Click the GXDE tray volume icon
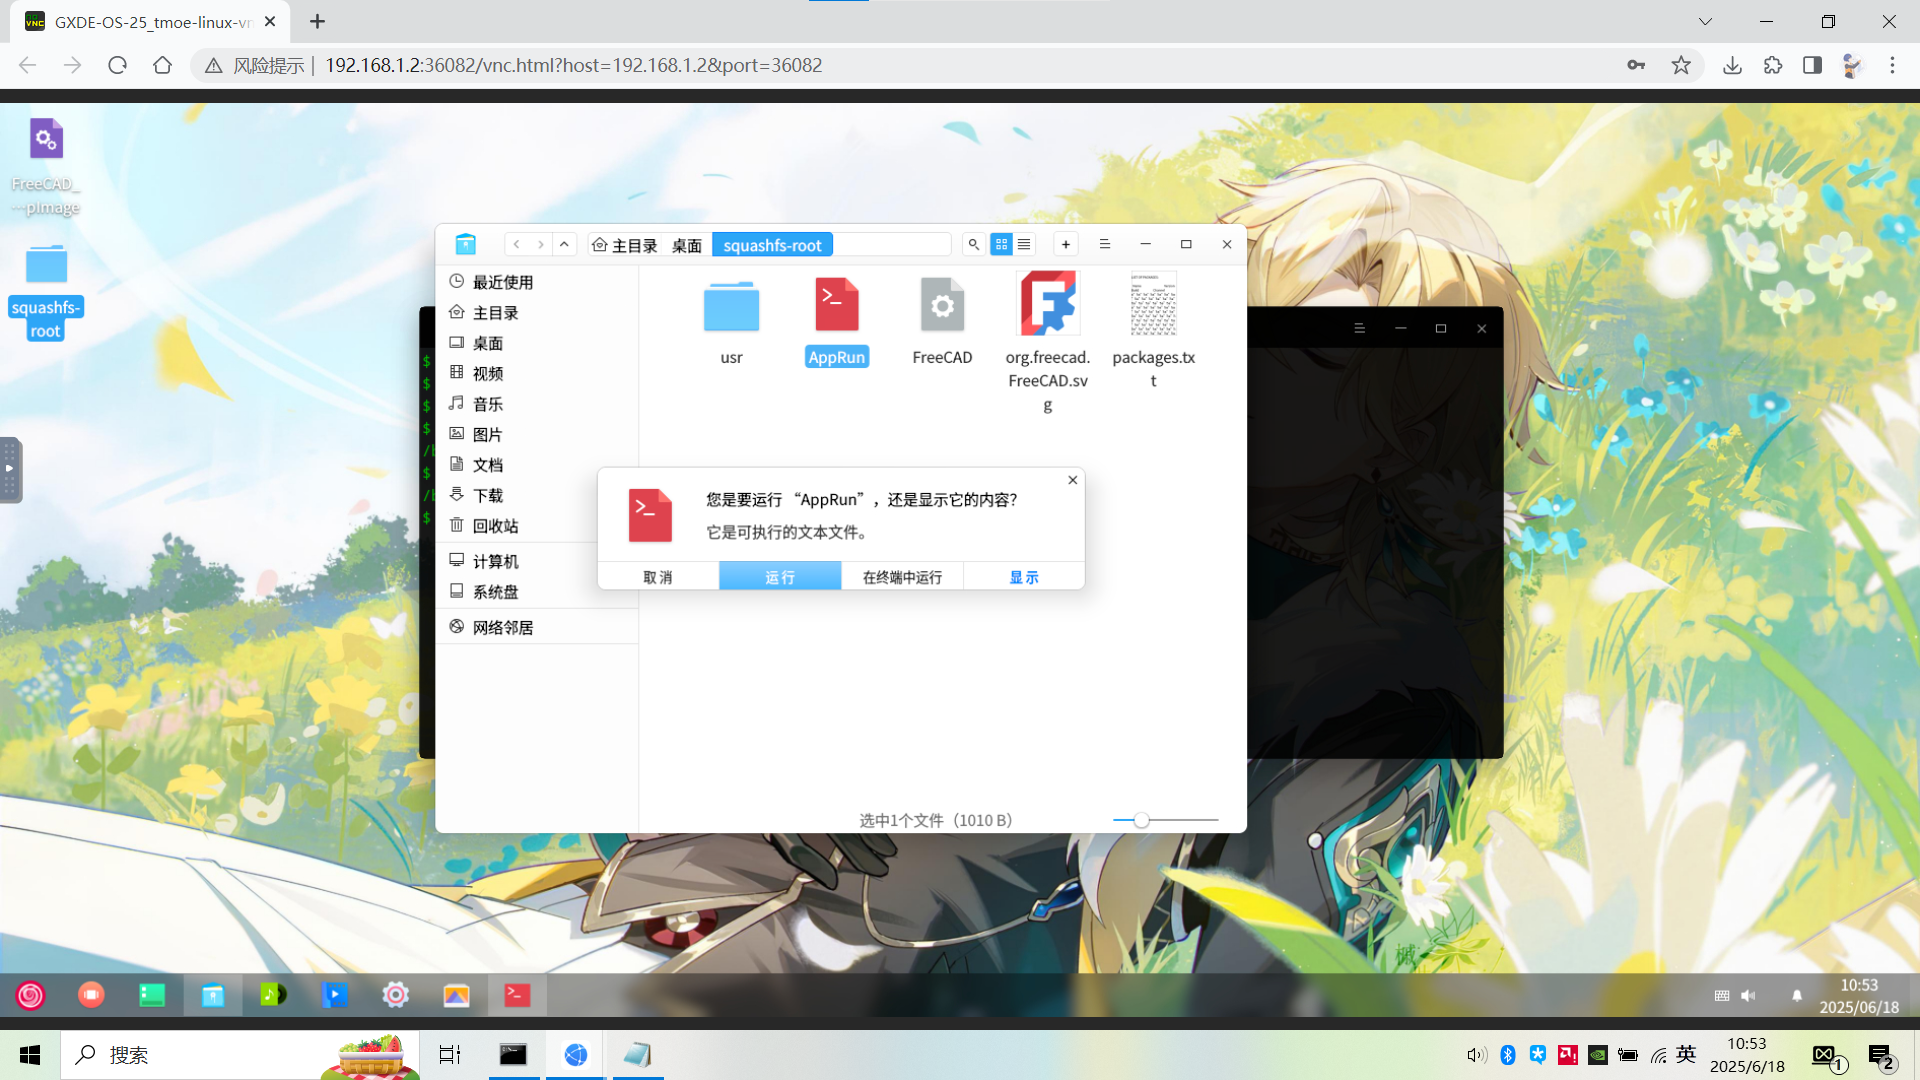This screenshot has height=1080, width=1920. pyautogui.click(x=1748, y=995)
